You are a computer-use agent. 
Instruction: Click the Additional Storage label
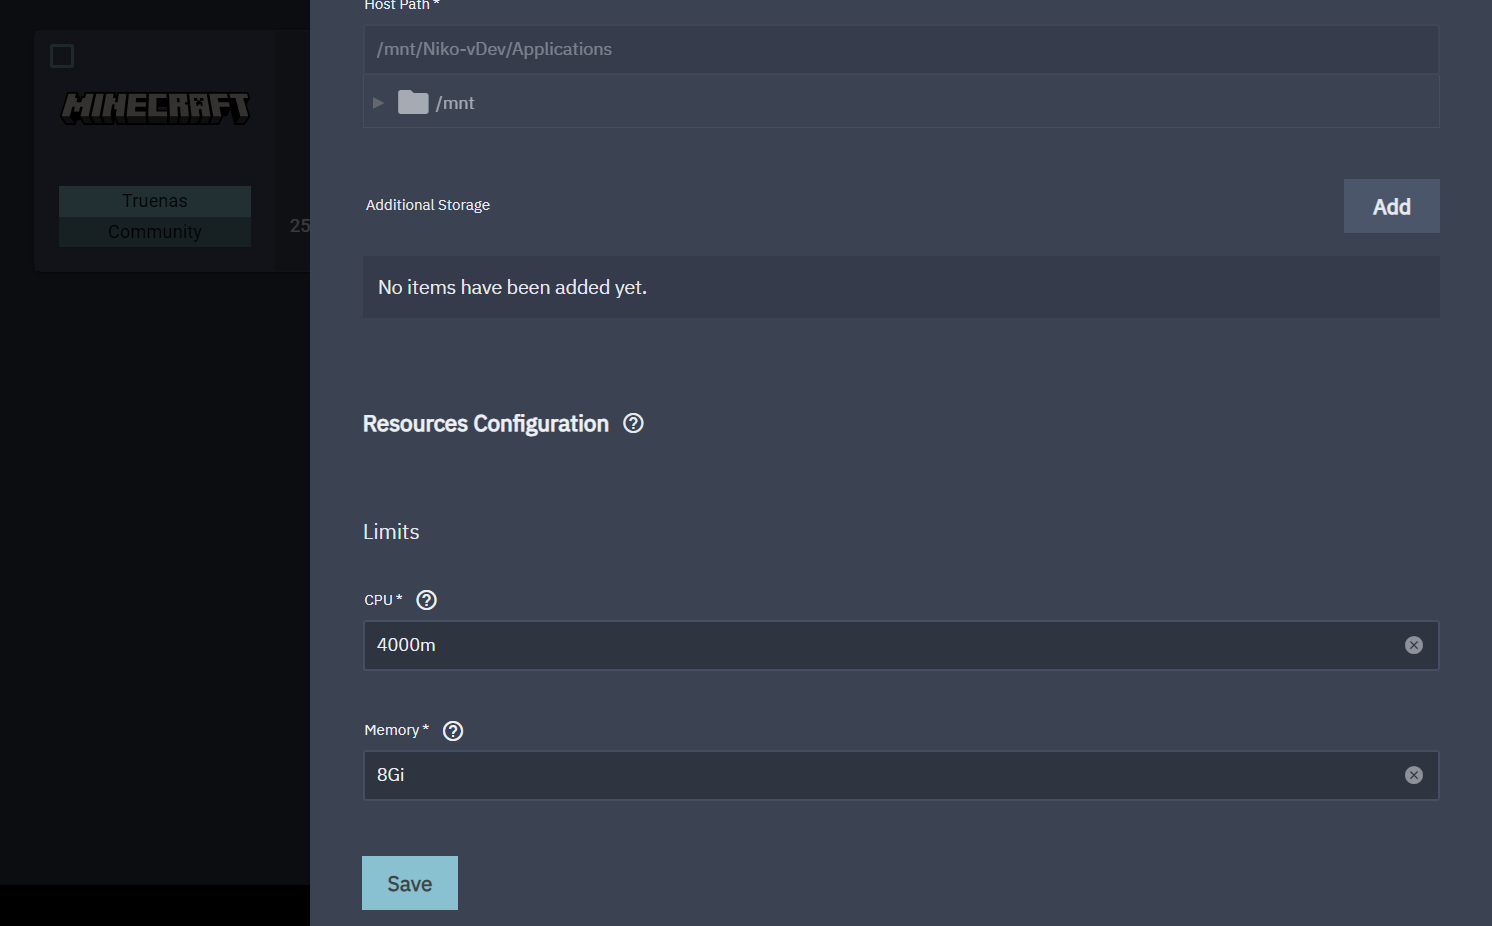tap(428, 205)
